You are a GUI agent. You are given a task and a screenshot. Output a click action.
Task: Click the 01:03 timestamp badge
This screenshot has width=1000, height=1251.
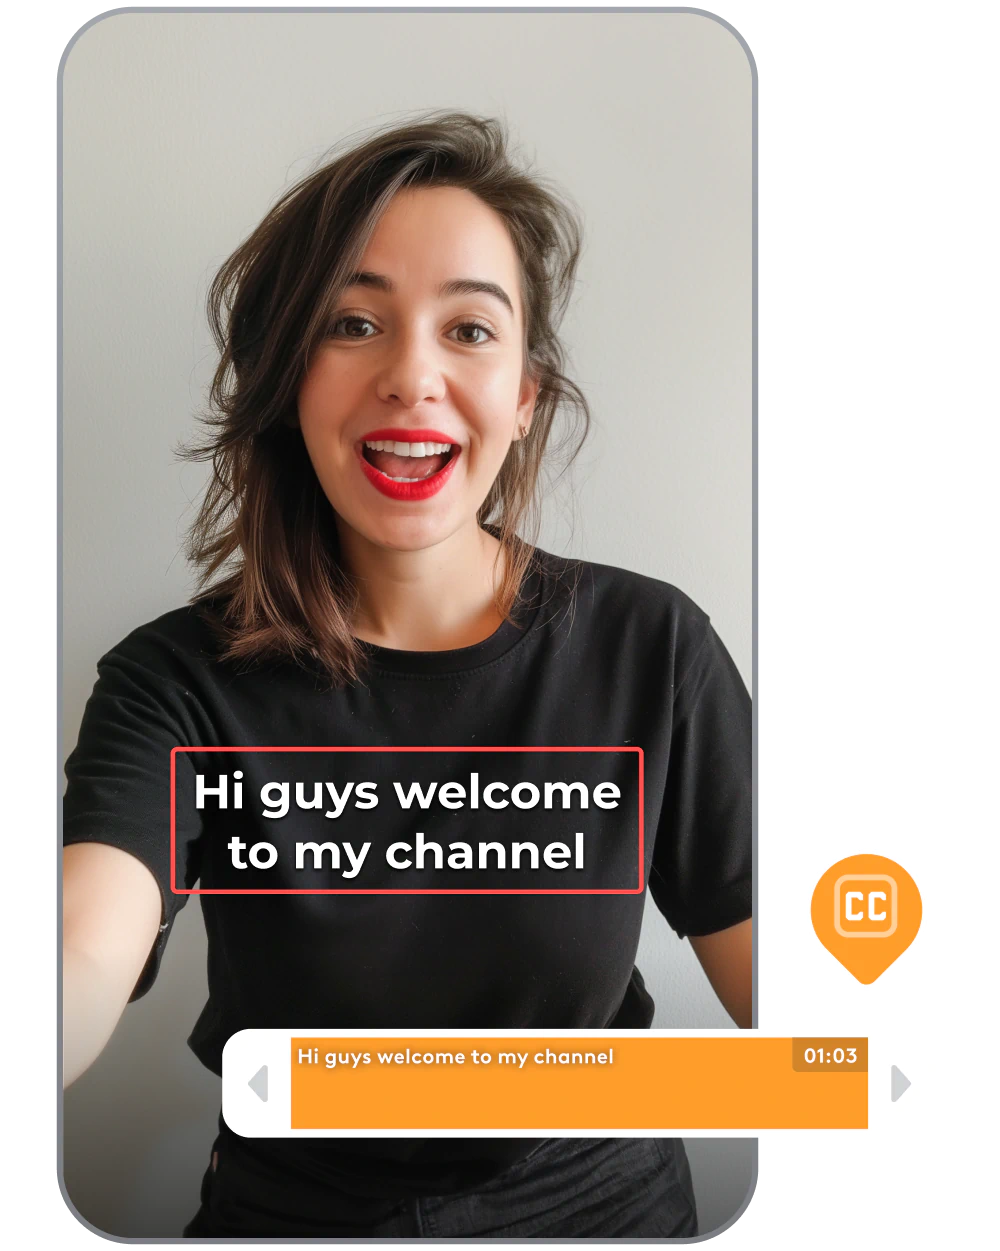pyautogui.click(x=829, y=1054)
